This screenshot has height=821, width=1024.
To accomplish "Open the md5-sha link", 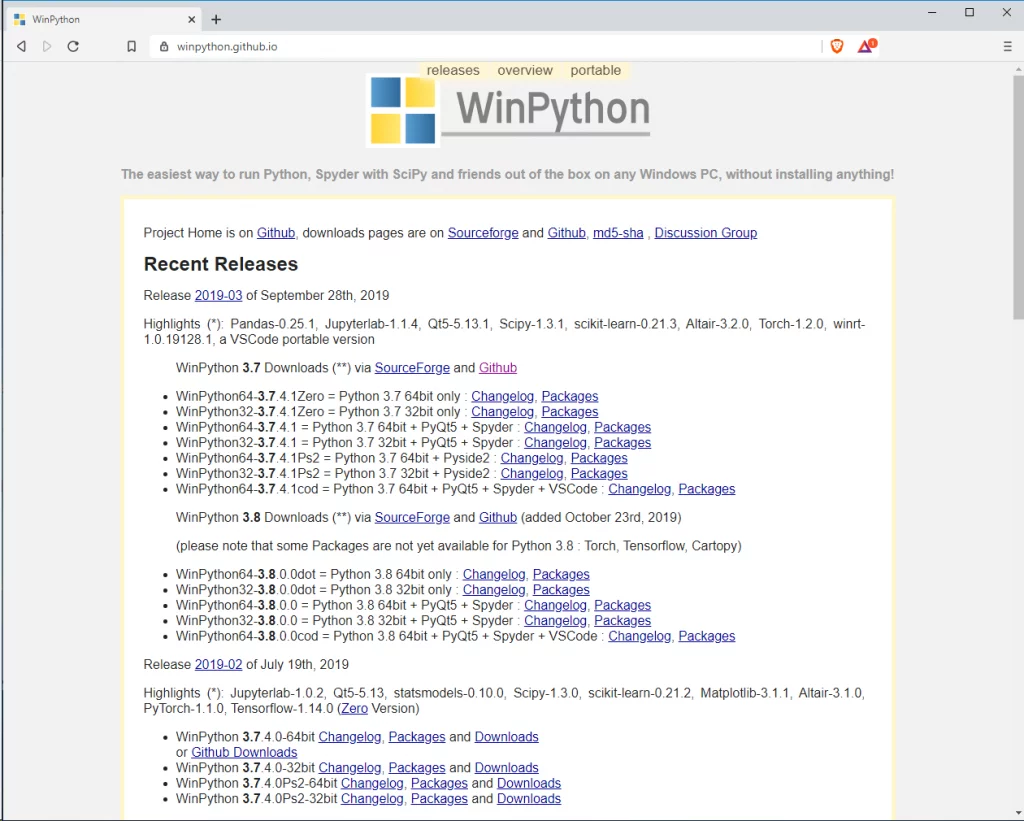I will (618, 233).
